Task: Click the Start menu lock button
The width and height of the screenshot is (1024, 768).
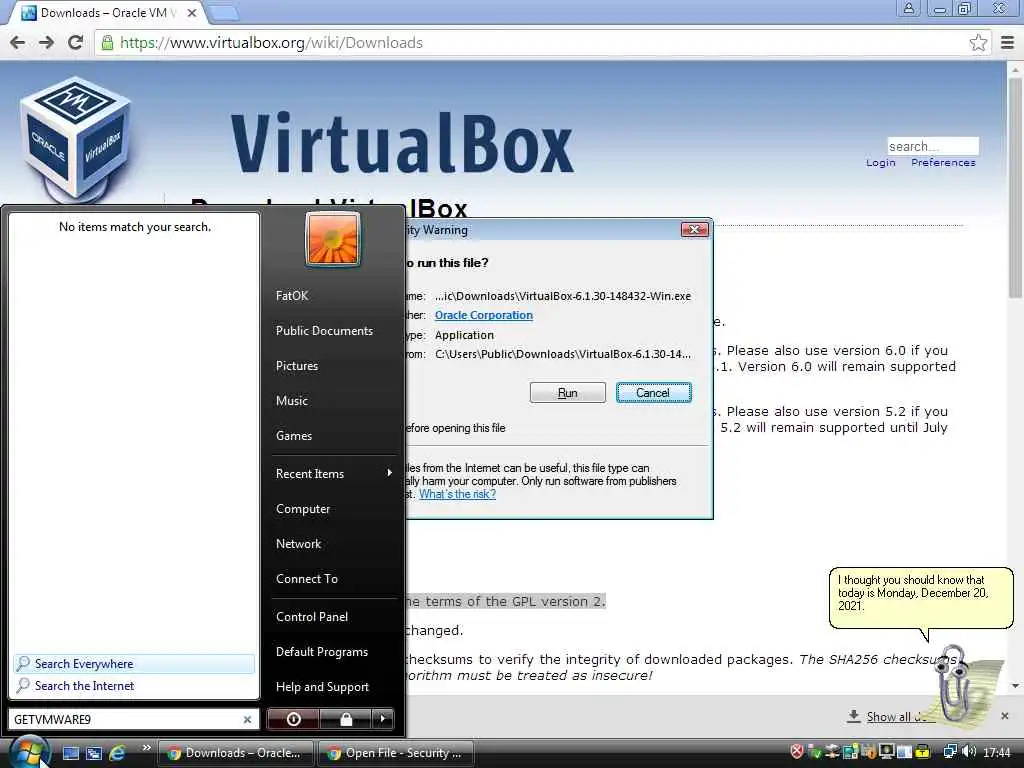Action: [346, 719]
